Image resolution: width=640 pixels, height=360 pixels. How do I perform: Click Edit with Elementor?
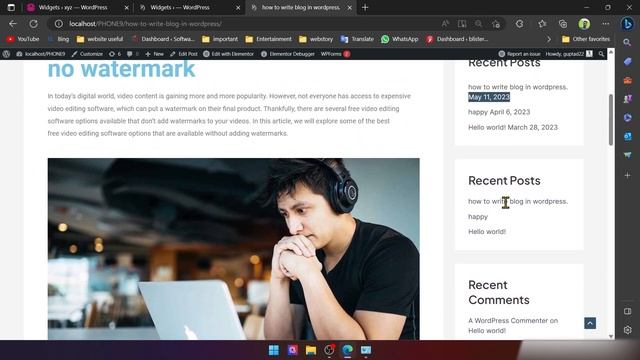tap(228, 54)
